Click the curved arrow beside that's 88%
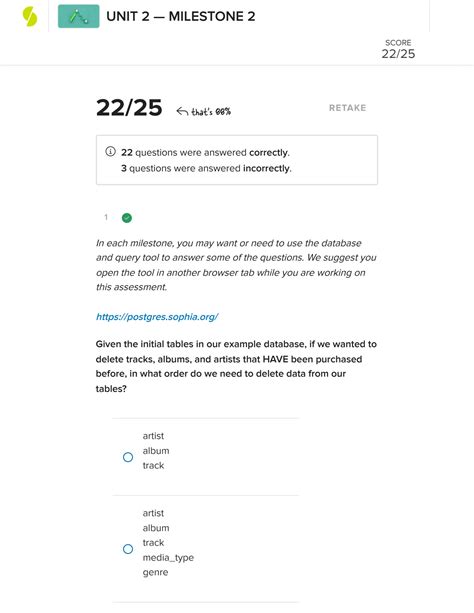The height and width of the screenshot is (613, 474). 182,112
